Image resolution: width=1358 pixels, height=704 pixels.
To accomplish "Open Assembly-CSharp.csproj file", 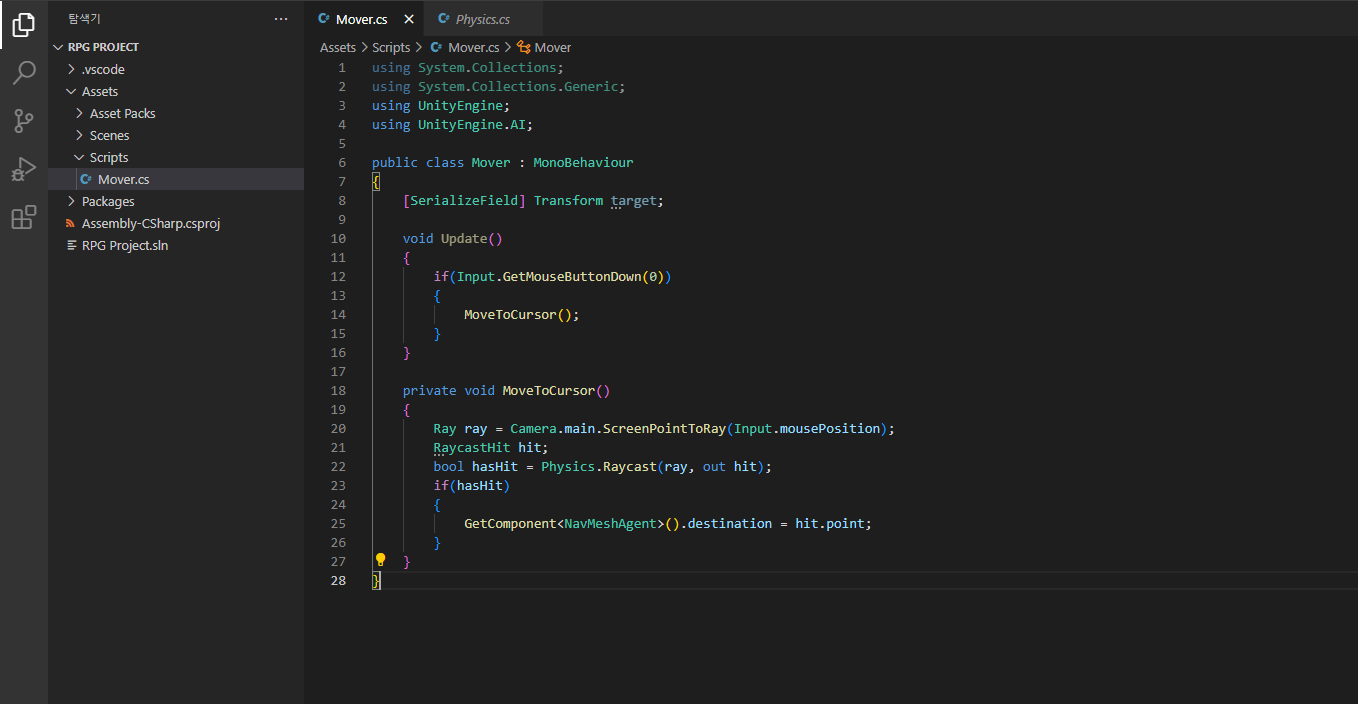I will click(x=150, y=223).
